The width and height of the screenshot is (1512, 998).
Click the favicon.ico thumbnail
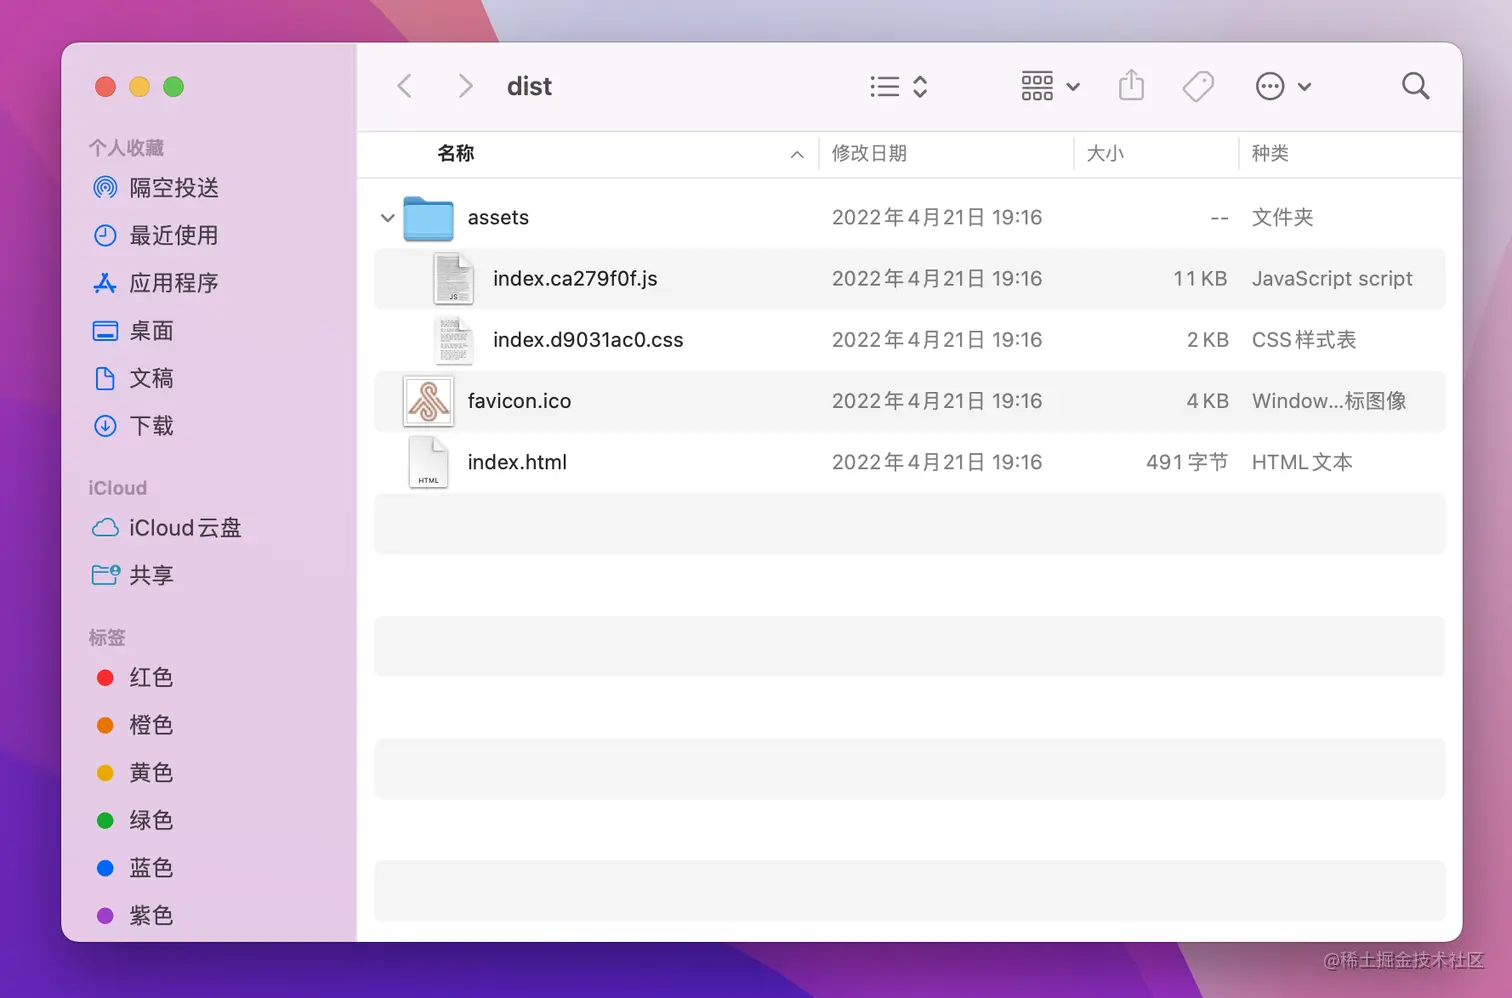(428, 401)
